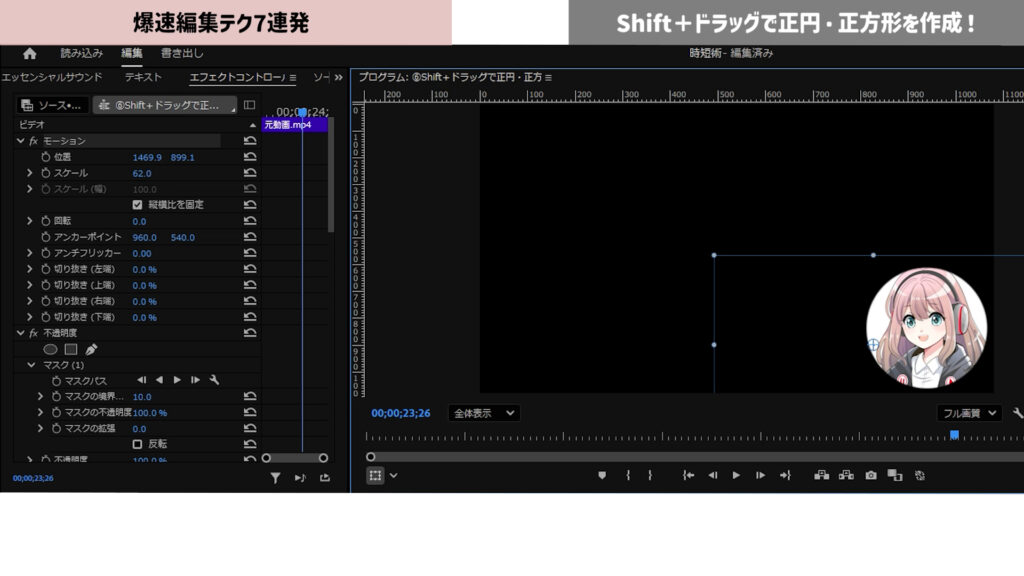Click the mask feather value 10.0
Screen dimensions: 1024x576
pos(142,397)
